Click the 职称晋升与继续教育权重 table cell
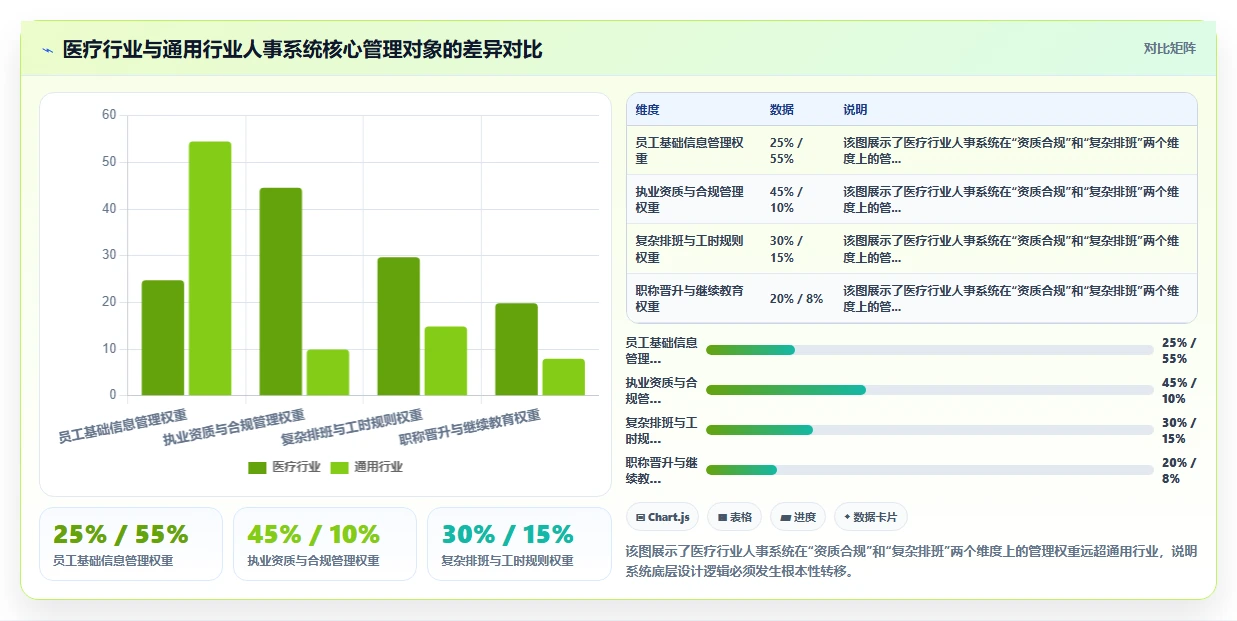This screenshot has width=1237, height=621. (x=694, y=298)
